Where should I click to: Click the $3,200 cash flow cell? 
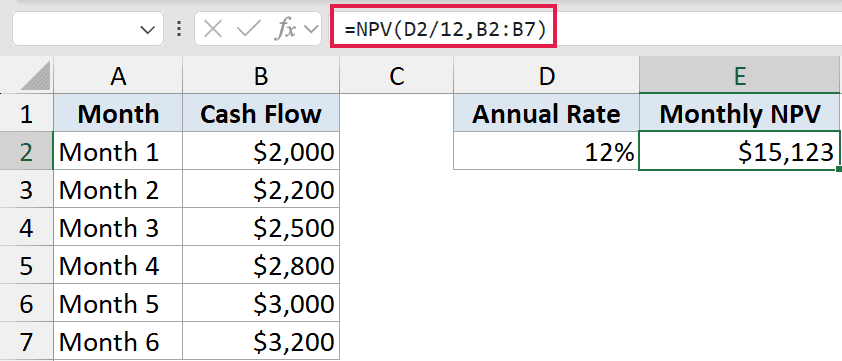tap(261, 342)
